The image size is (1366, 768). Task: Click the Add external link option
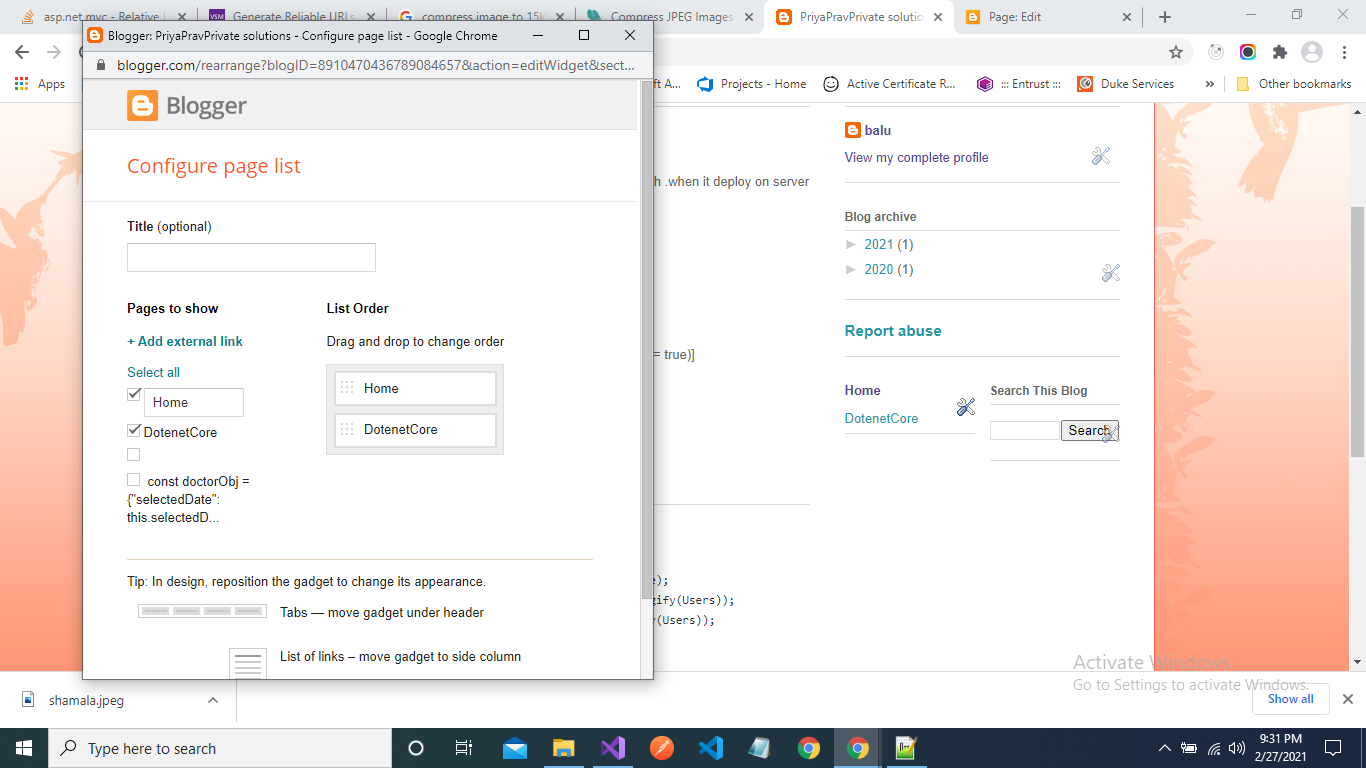[x=185, y=341]
